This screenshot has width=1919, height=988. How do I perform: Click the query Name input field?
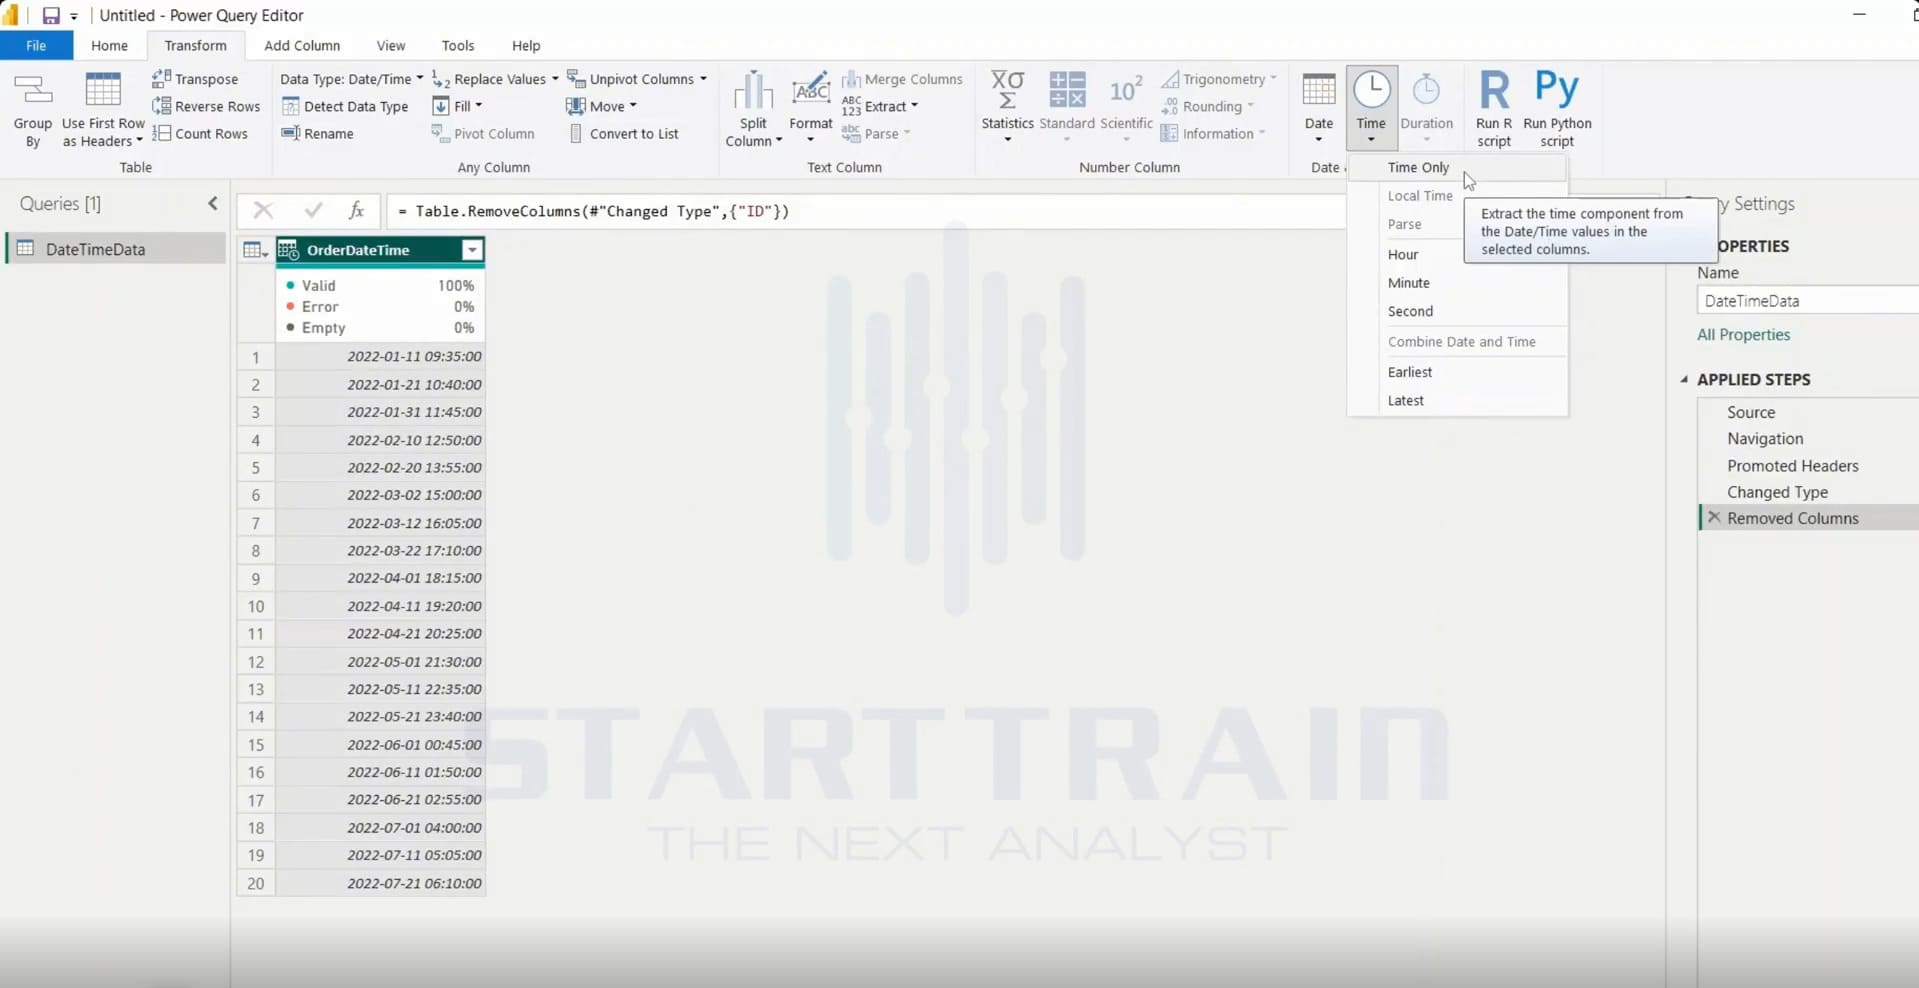coord(1807,300)
